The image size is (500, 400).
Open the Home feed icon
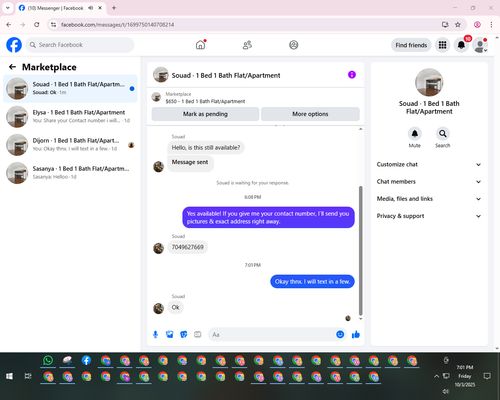(200, 45)
